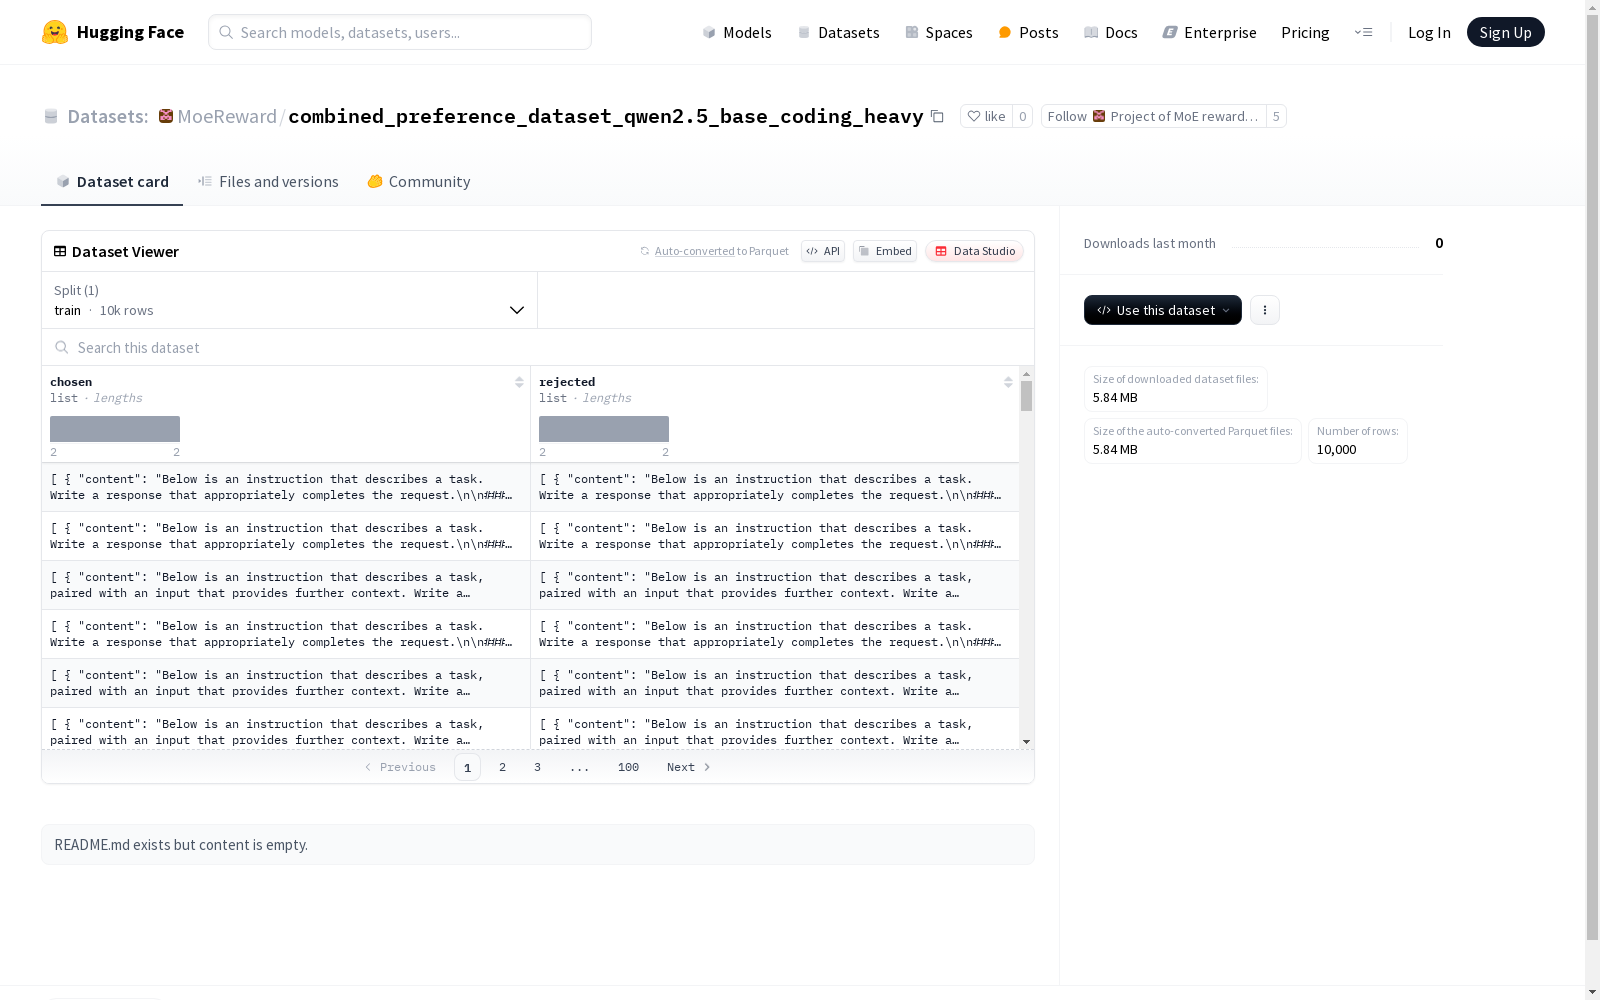Click the Embed button
The image size is (1600, 1000).
click(885, 251)
